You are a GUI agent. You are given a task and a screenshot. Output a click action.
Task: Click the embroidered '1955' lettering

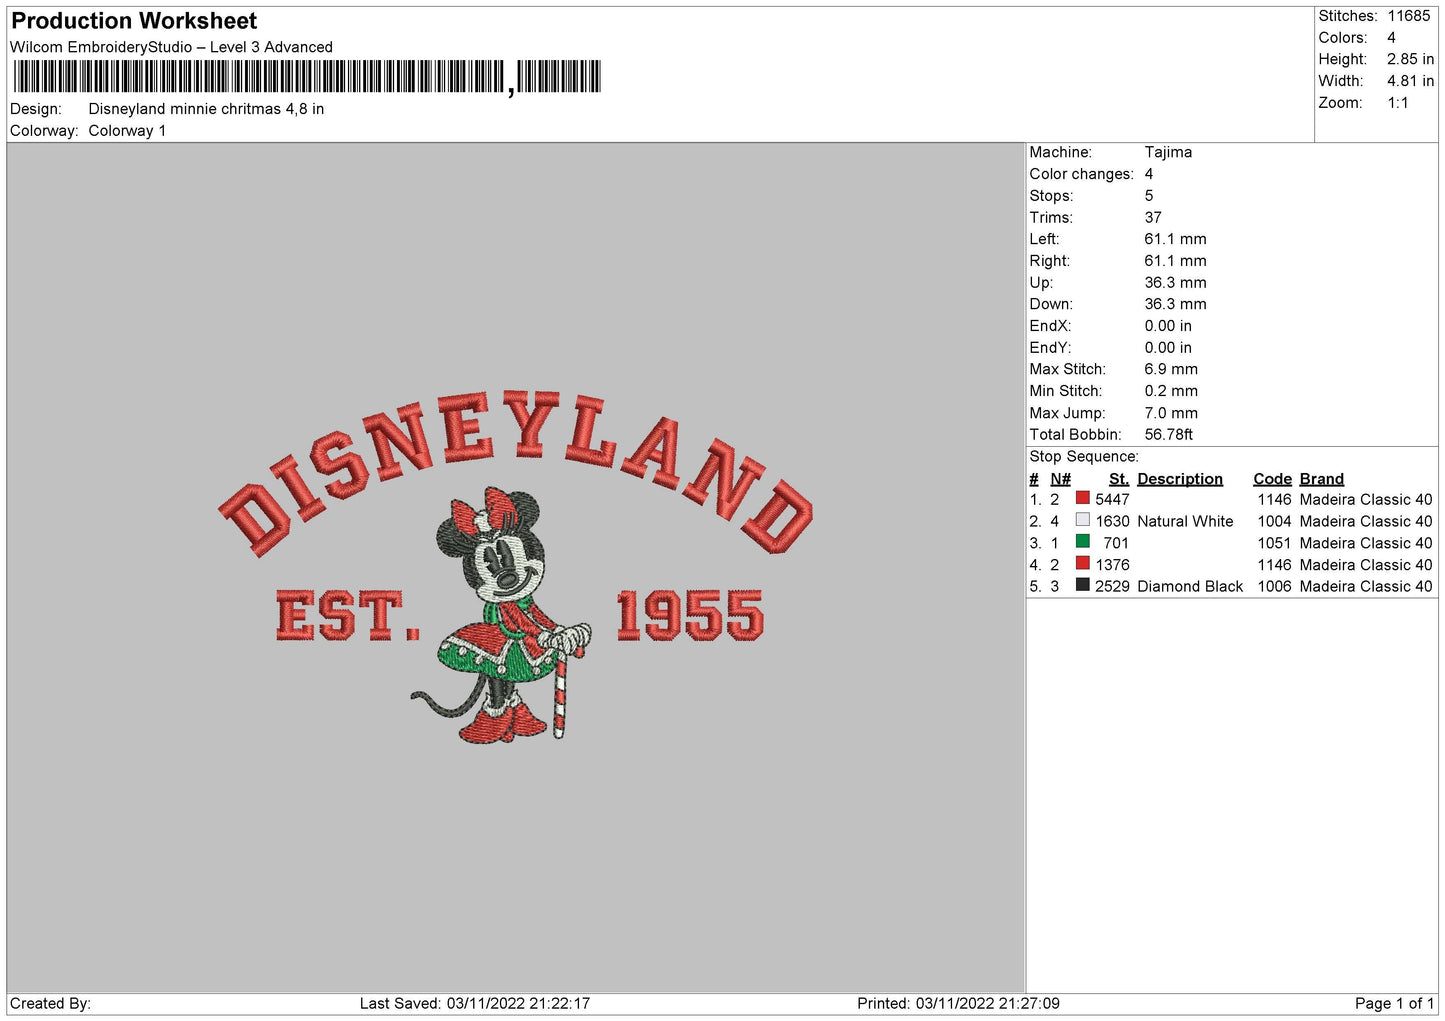pyautogui.click(x=690, y=614)
